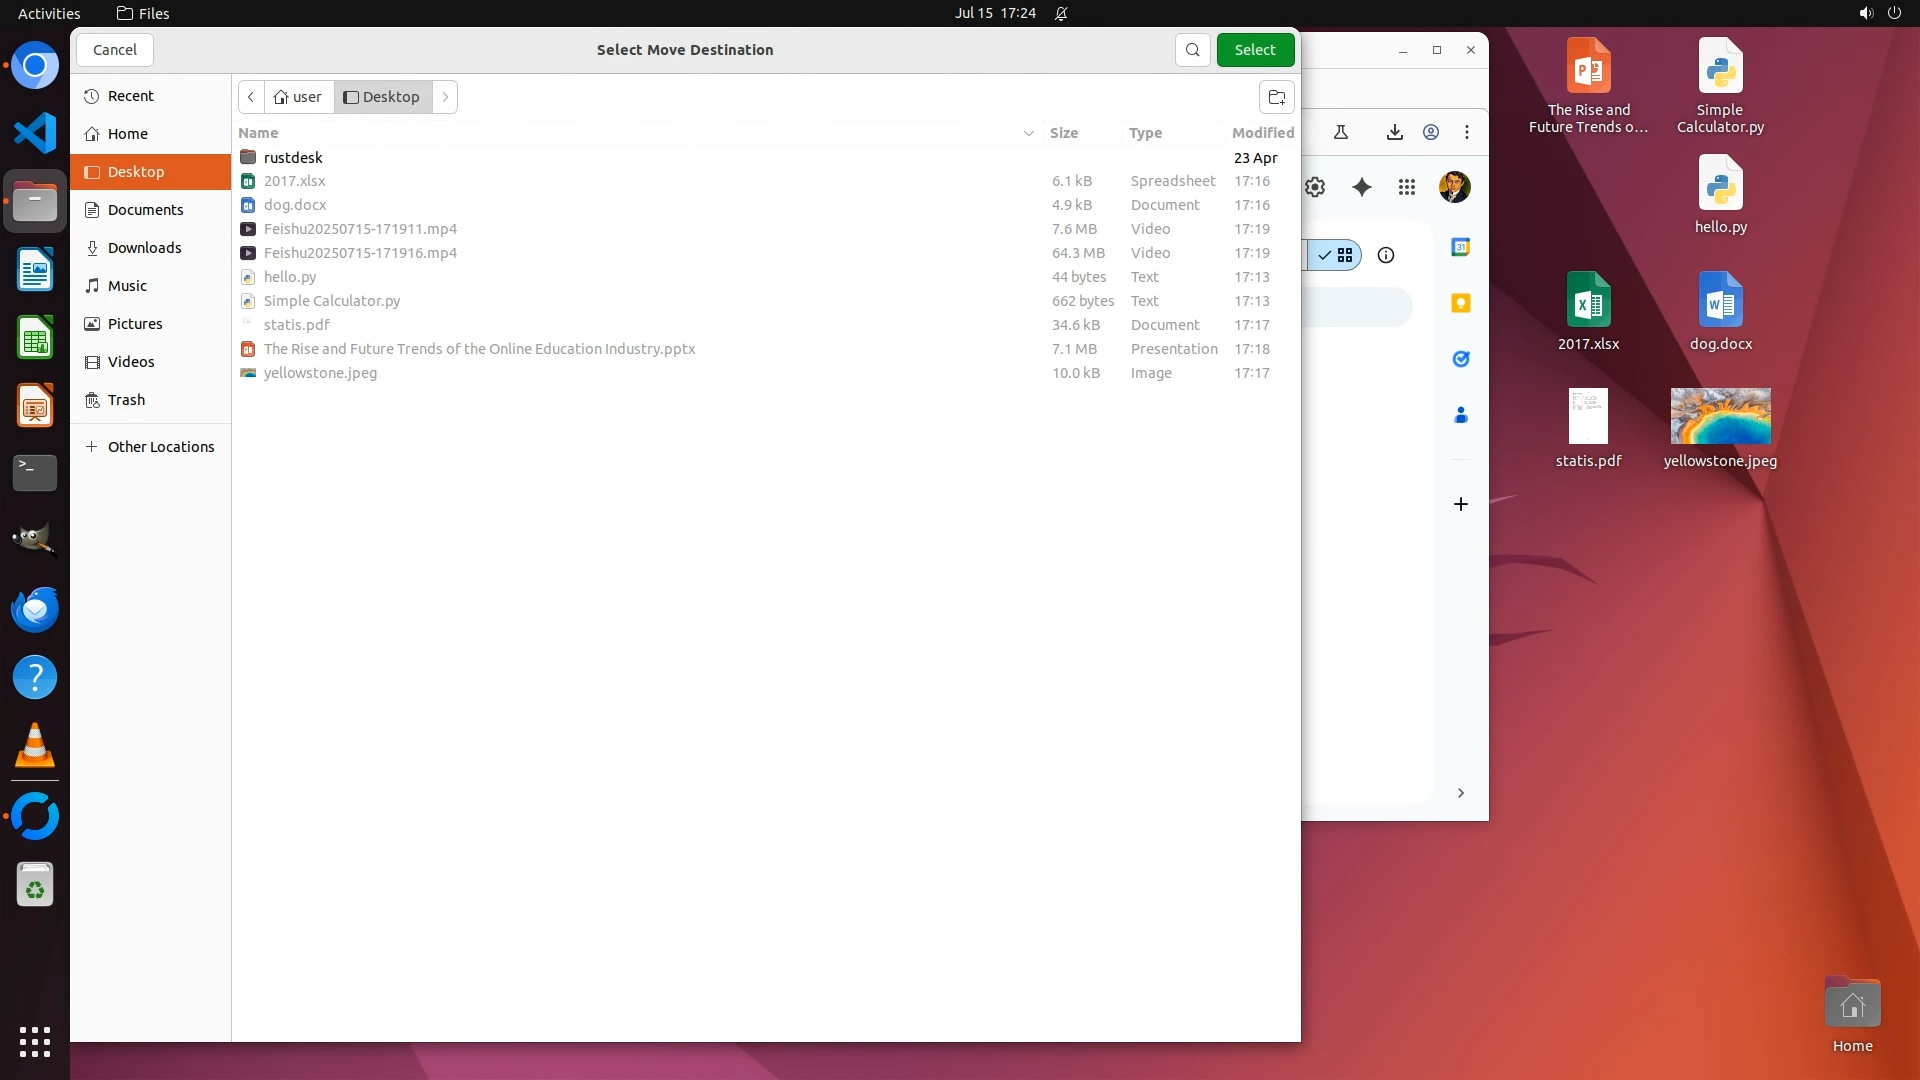This screenshot has height=1080, width=1920.
Task: Select Downloads in the sidebar
Action: tap(144, 248)
